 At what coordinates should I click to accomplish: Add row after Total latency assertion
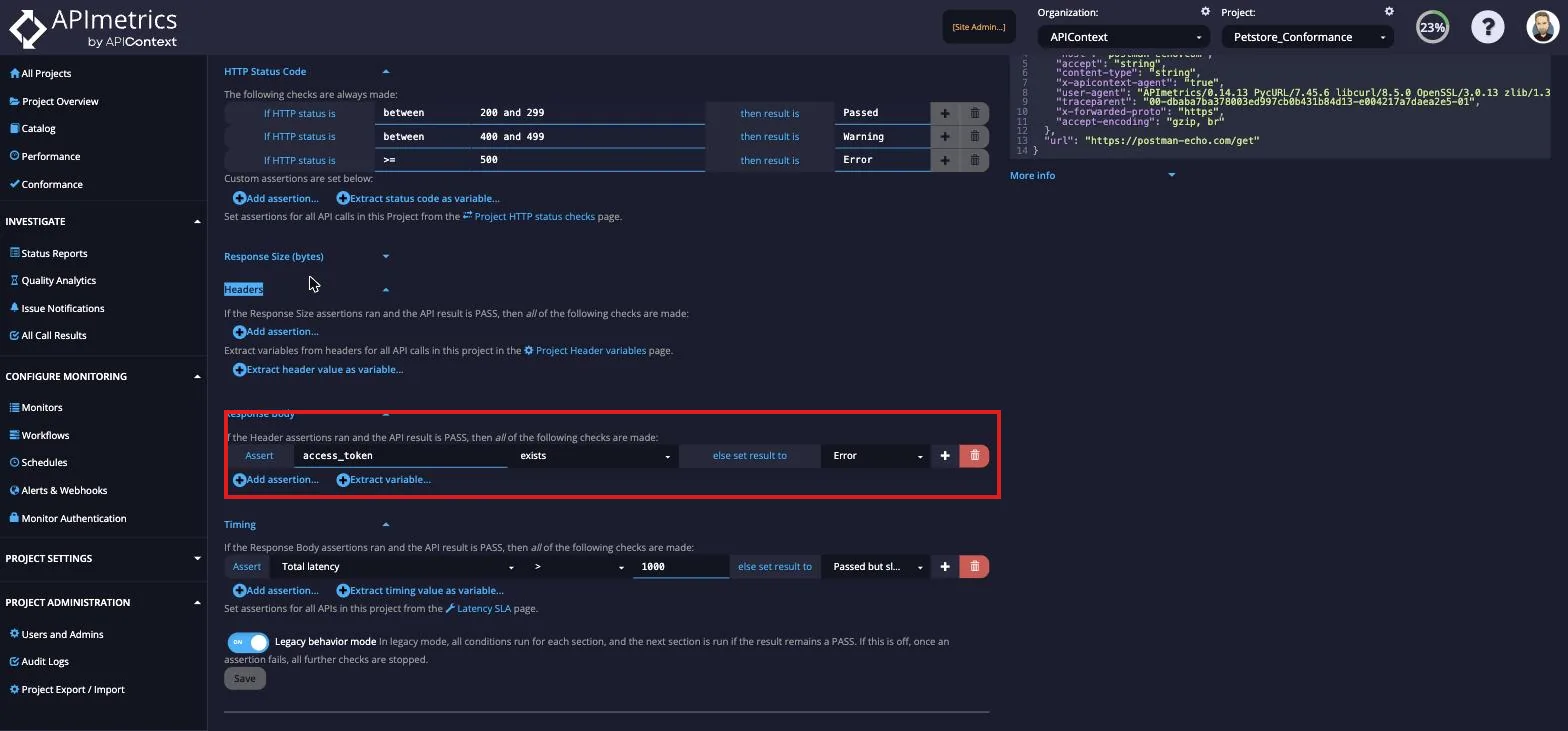point(945,567)
